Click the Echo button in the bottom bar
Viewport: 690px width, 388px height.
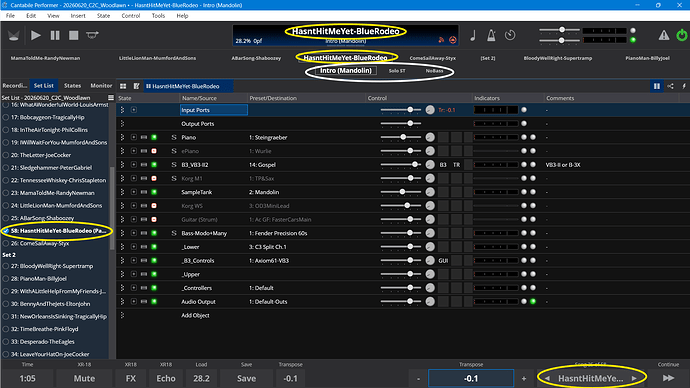click(x=166, y=378)
